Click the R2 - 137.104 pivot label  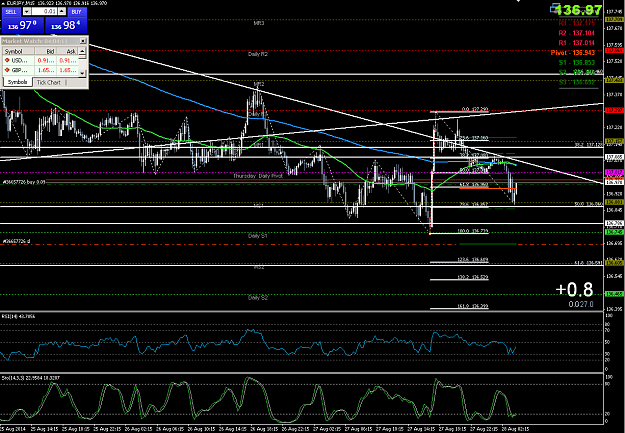576,33
